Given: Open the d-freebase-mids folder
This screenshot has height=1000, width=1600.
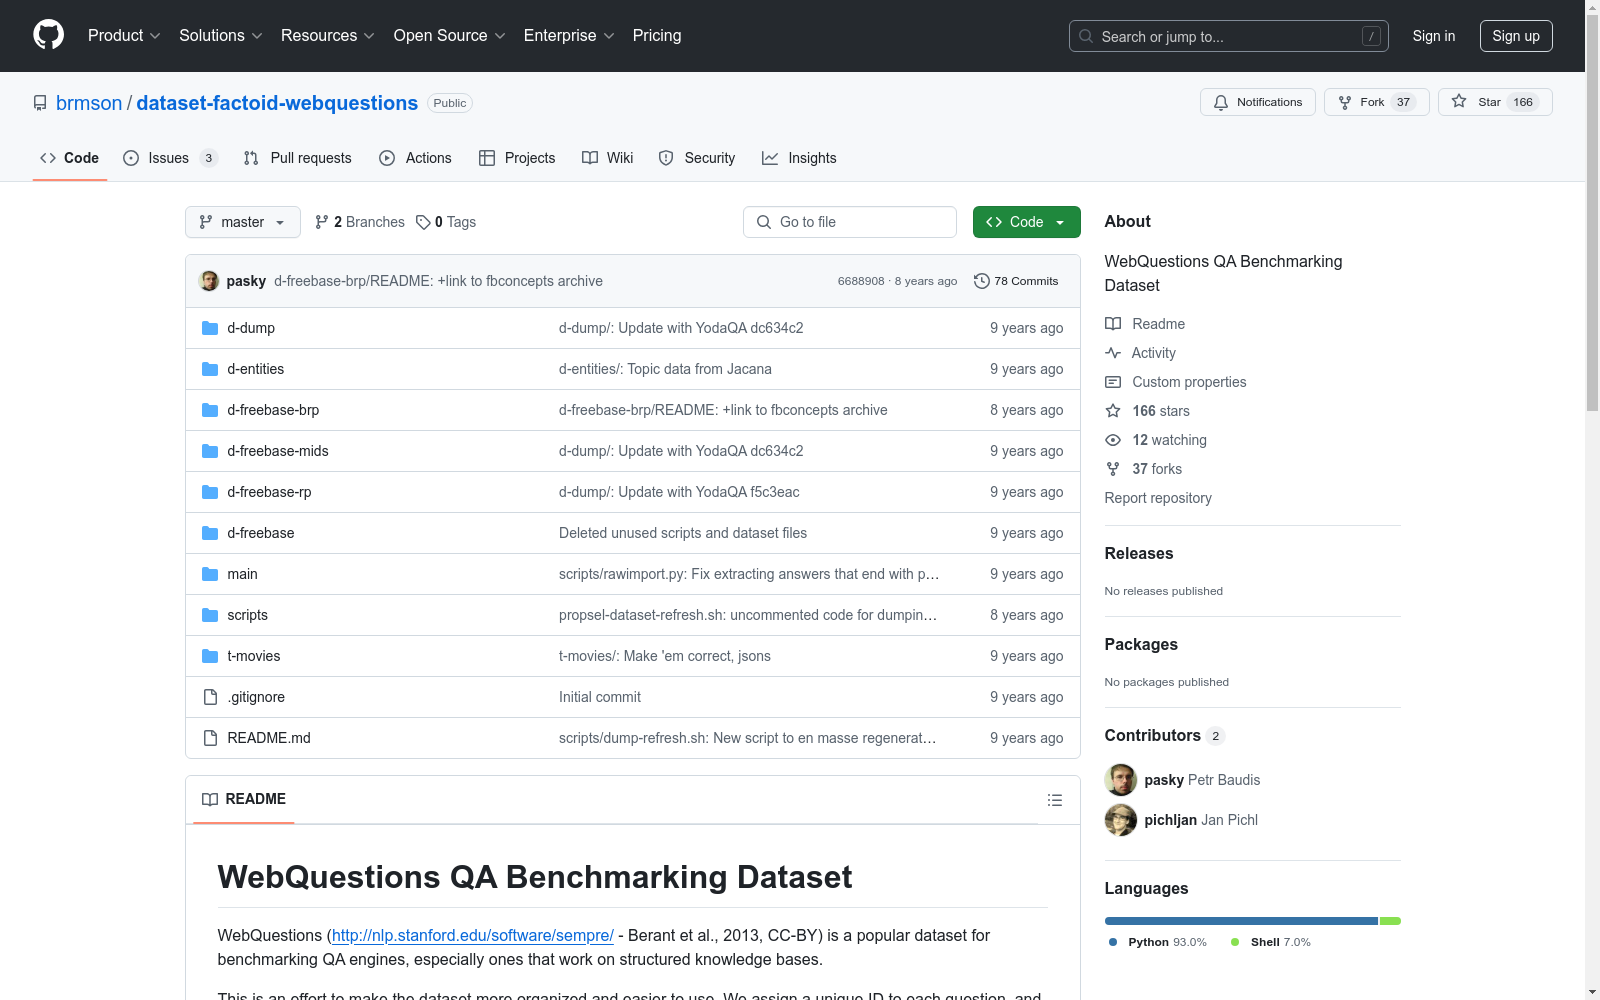Looking at the screenshot, I should point(278,451).
